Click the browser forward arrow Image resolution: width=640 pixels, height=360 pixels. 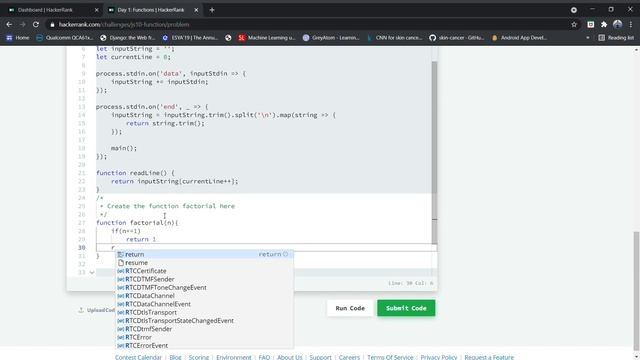(x=22, y=24)
